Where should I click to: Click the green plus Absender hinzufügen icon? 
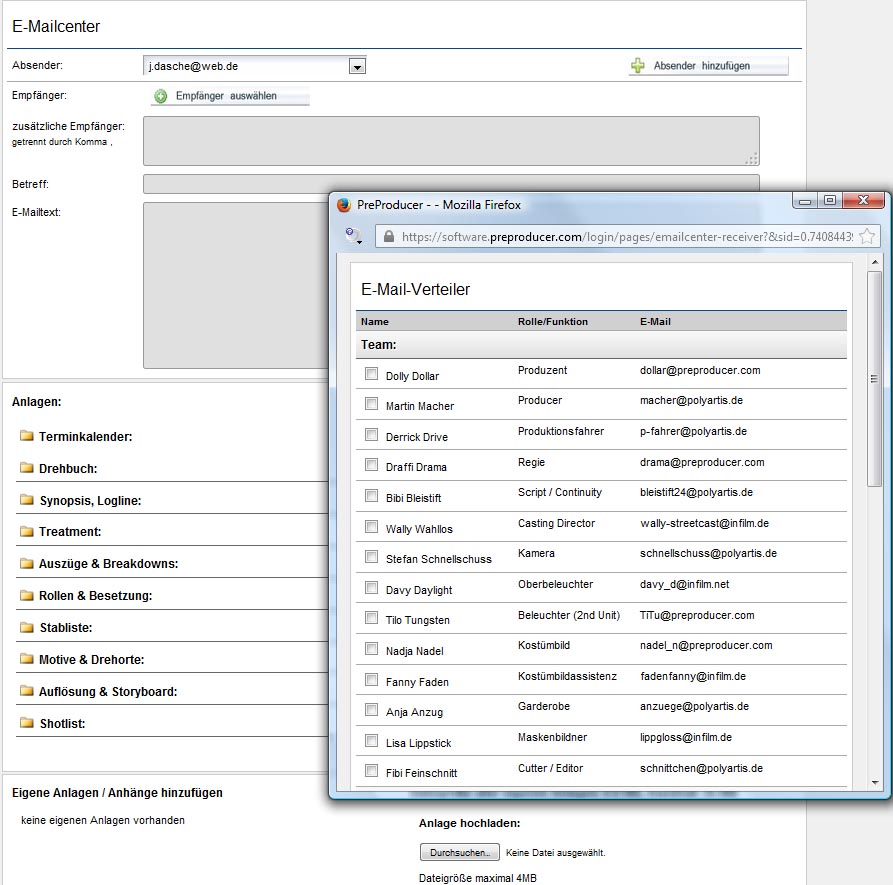(637, 65)
